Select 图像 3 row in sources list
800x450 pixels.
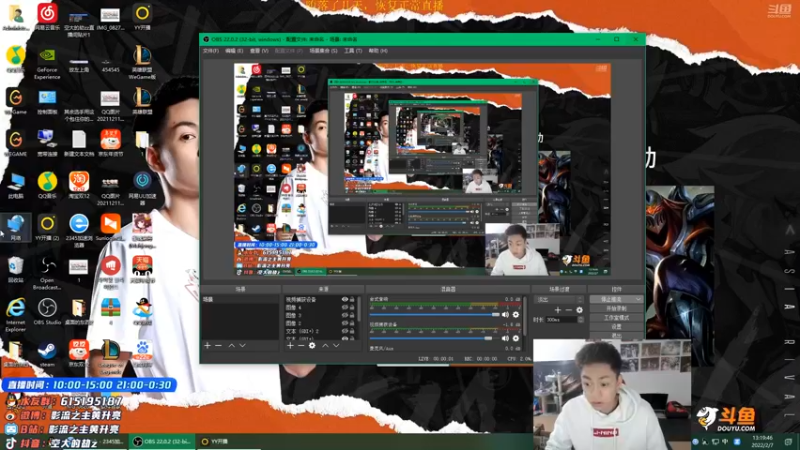pyautogui.click(x=320, y=315)
